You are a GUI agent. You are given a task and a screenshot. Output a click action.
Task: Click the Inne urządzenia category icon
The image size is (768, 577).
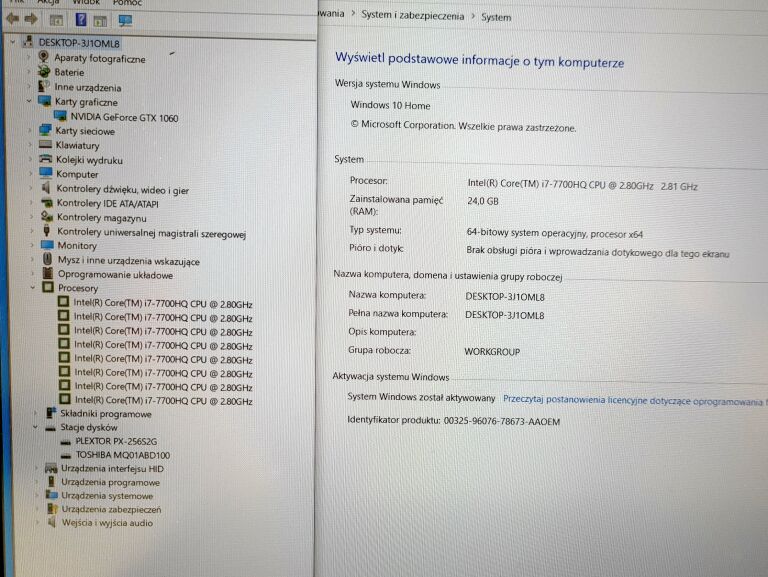tap(44, 86)
